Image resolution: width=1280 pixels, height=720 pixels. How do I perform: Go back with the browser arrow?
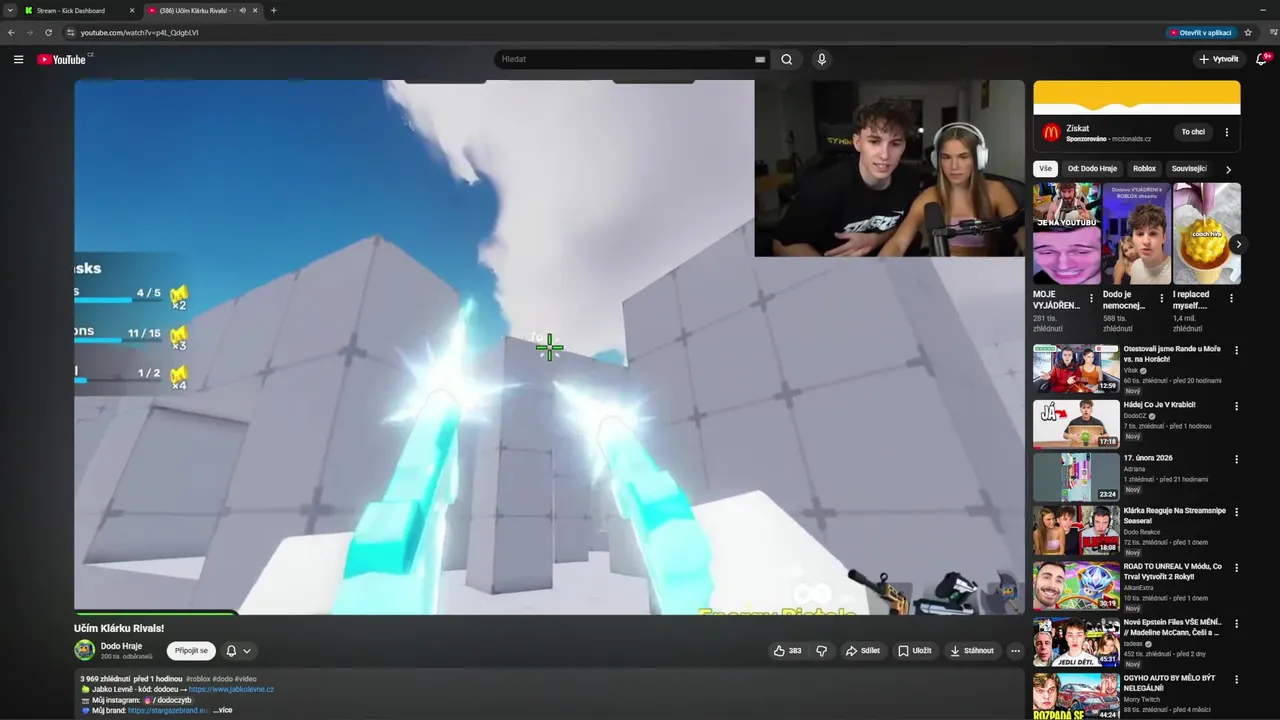coord(11,32)
